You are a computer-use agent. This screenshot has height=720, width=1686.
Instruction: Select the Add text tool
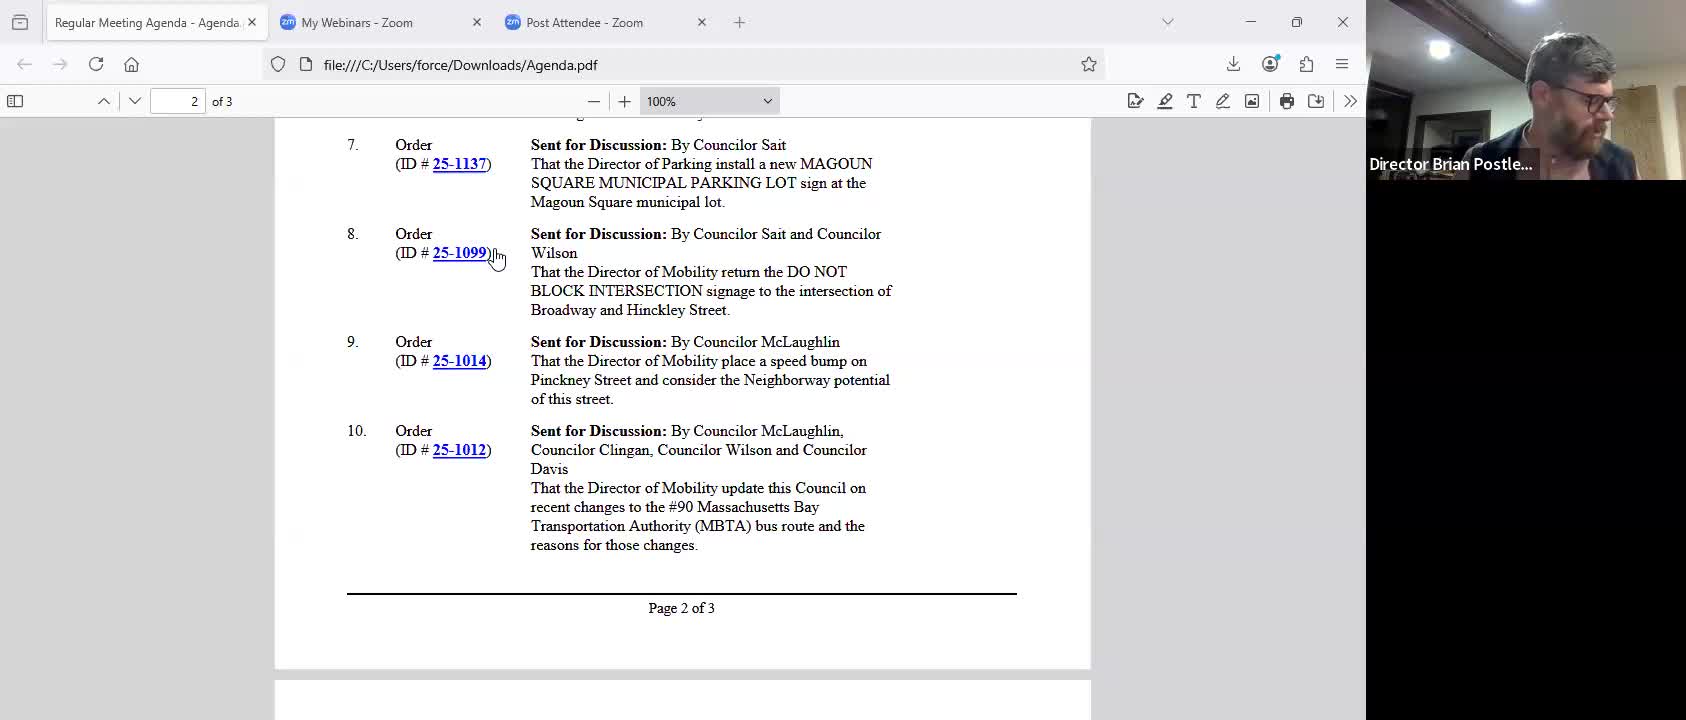tap(1194, 101)
